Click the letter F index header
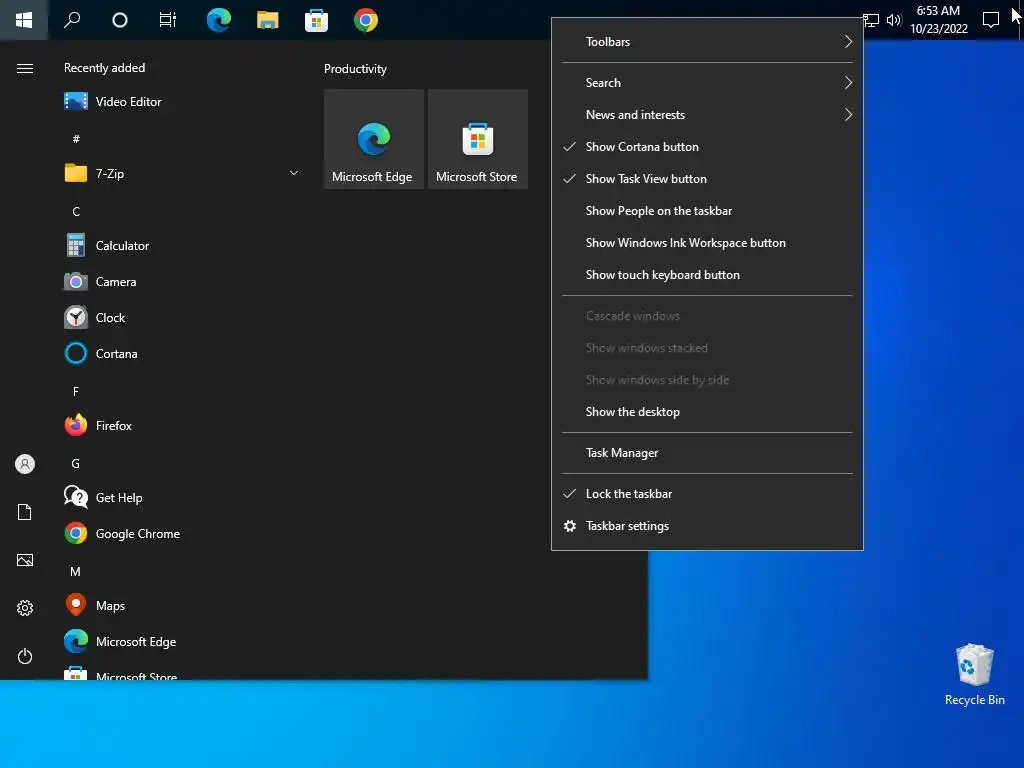1024x768 pixels. 76,392
